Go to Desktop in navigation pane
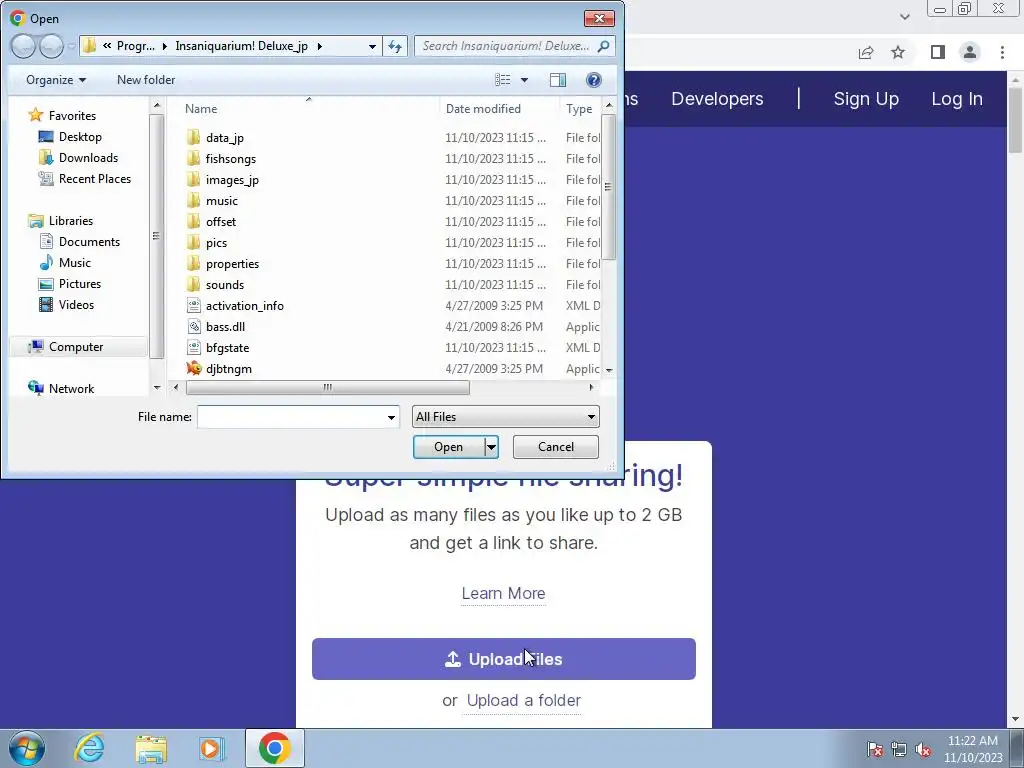This screenshot has height=768, width=1024. tap(80, 136)
